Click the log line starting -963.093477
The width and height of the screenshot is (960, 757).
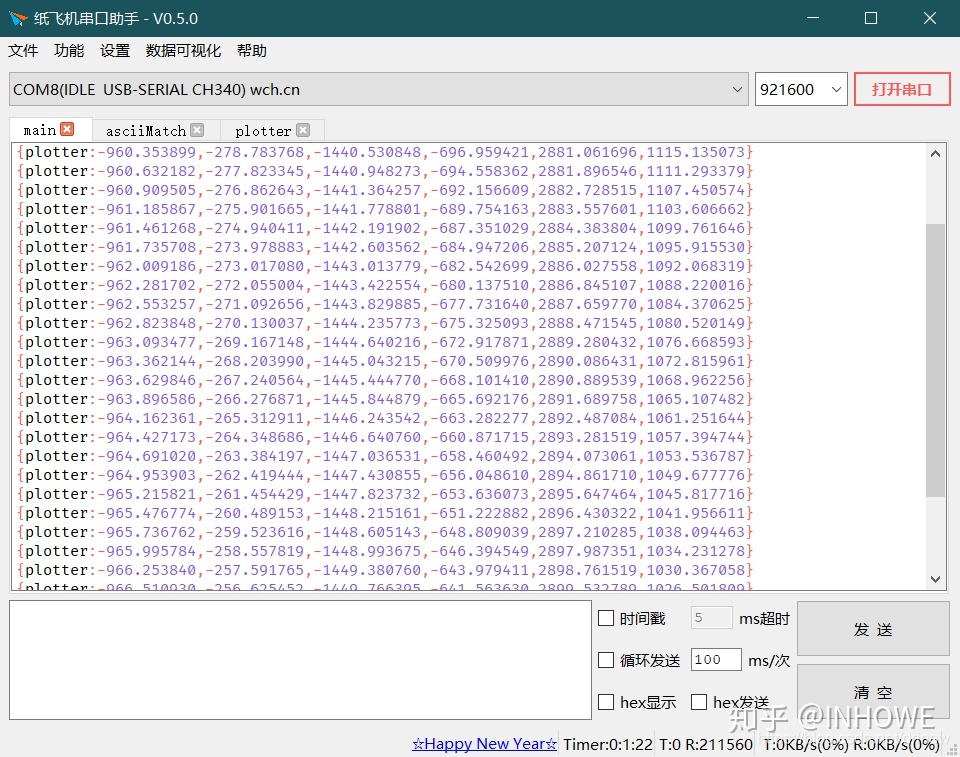pyautogui.click(x=384, y=342)
